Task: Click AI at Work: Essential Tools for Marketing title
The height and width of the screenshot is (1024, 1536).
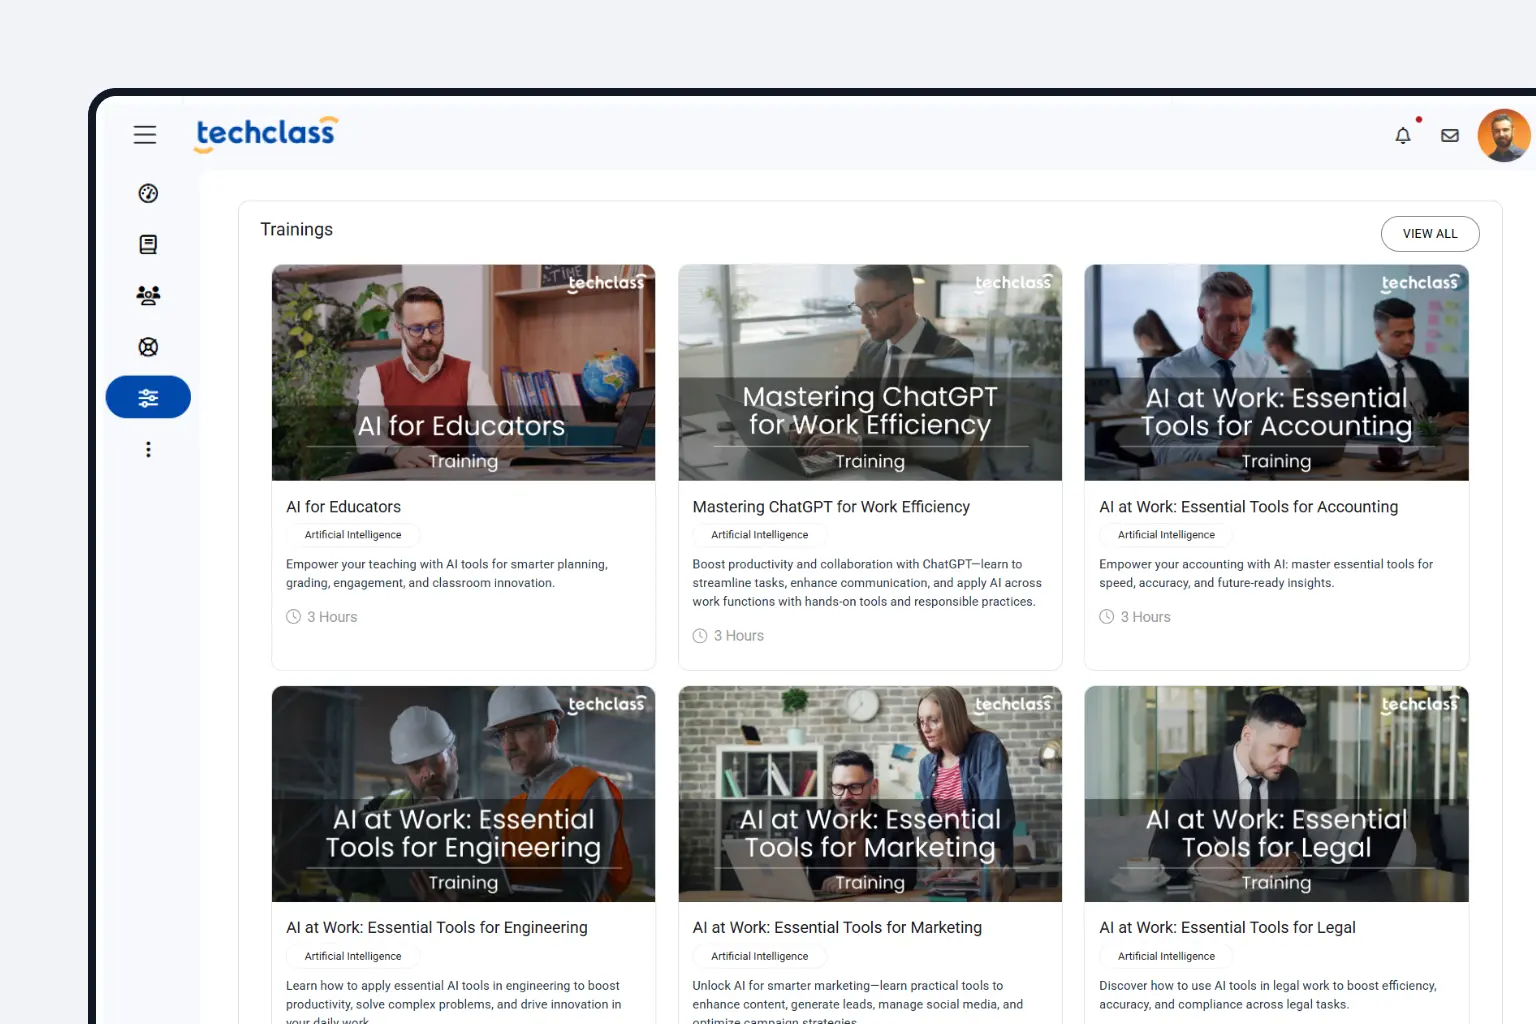Action: (837, 928)
